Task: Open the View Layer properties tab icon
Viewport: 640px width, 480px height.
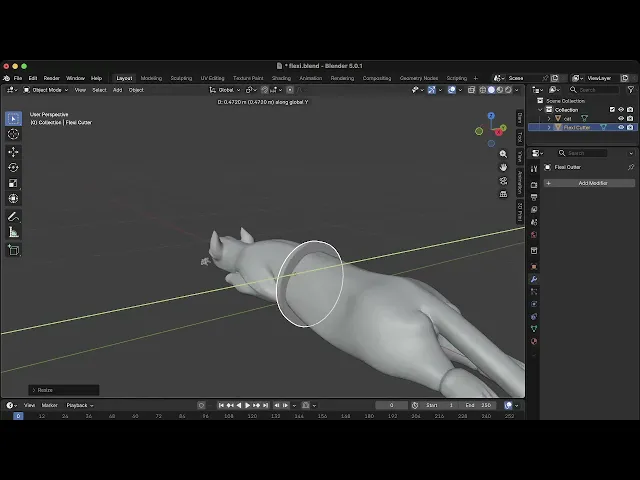Action: 534,209
